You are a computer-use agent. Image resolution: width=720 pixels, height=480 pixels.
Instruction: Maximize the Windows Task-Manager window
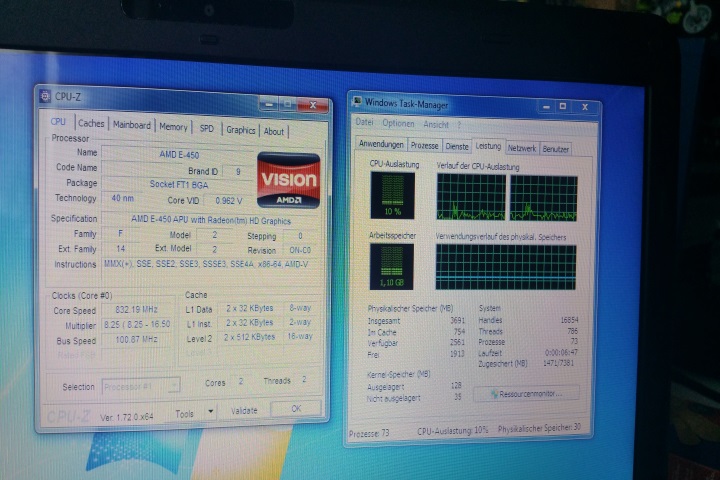[x=562, y=106]
